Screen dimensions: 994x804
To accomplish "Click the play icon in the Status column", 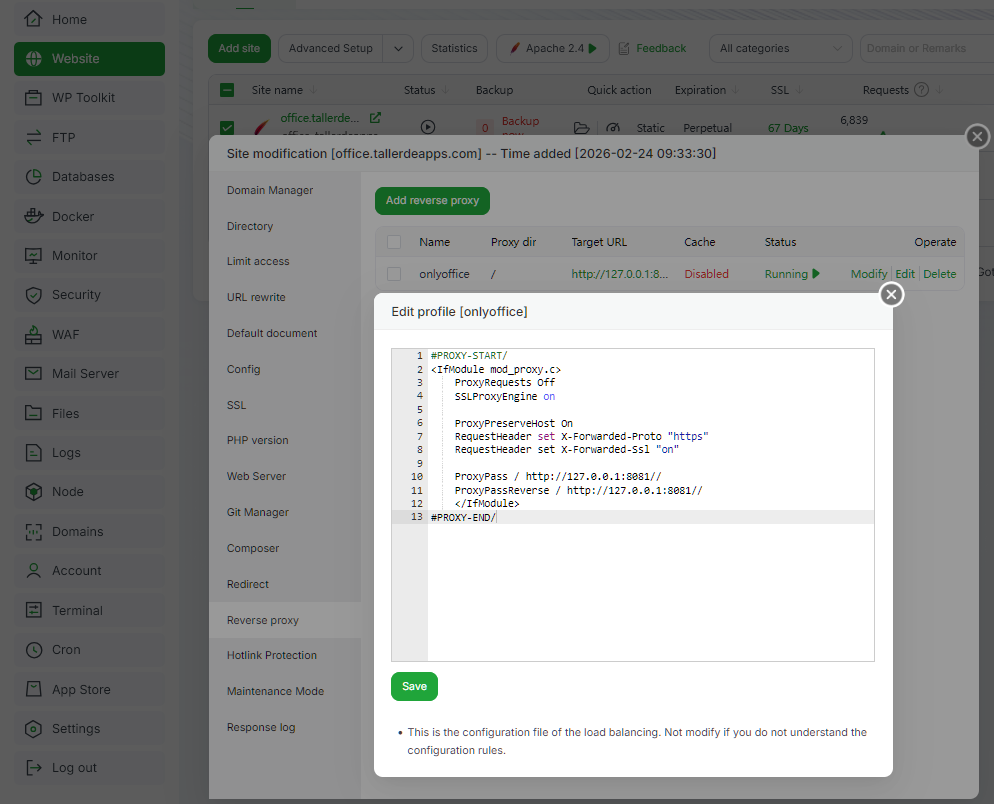I will tap(428, 127).
